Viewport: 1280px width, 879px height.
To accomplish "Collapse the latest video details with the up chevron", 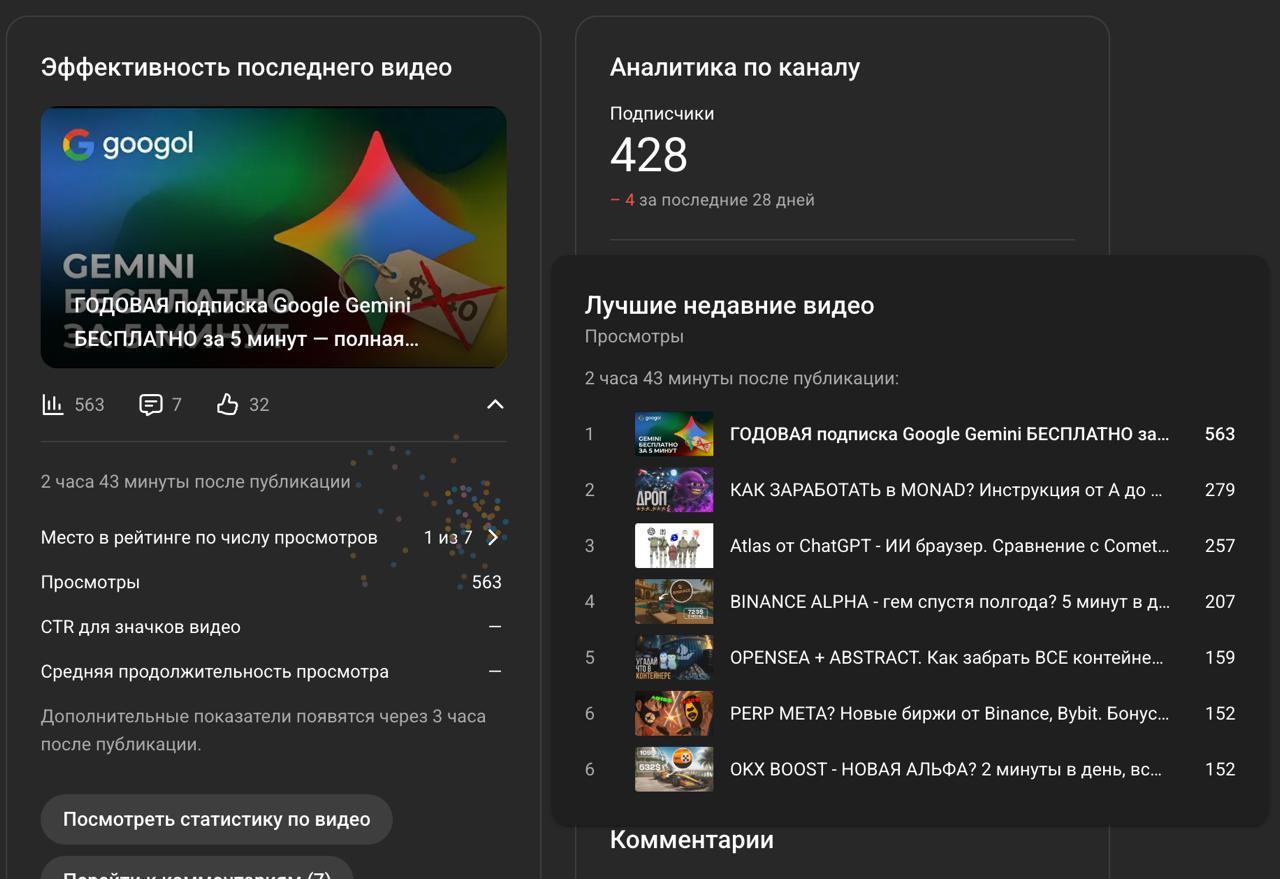I will pyautogui.click(x=495, y=405).
